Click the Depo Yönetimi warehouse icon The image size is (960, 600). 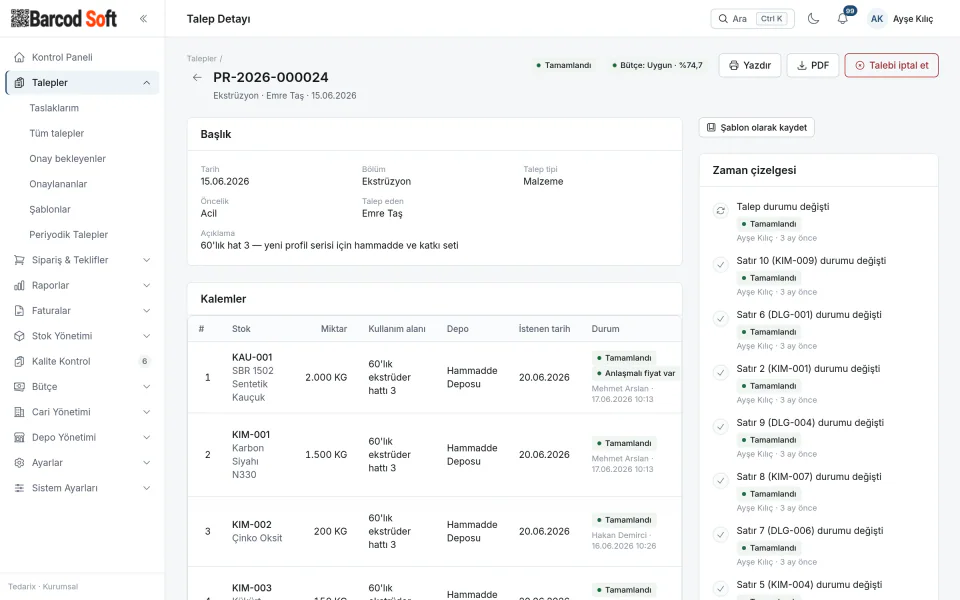[x=20, y=438]
